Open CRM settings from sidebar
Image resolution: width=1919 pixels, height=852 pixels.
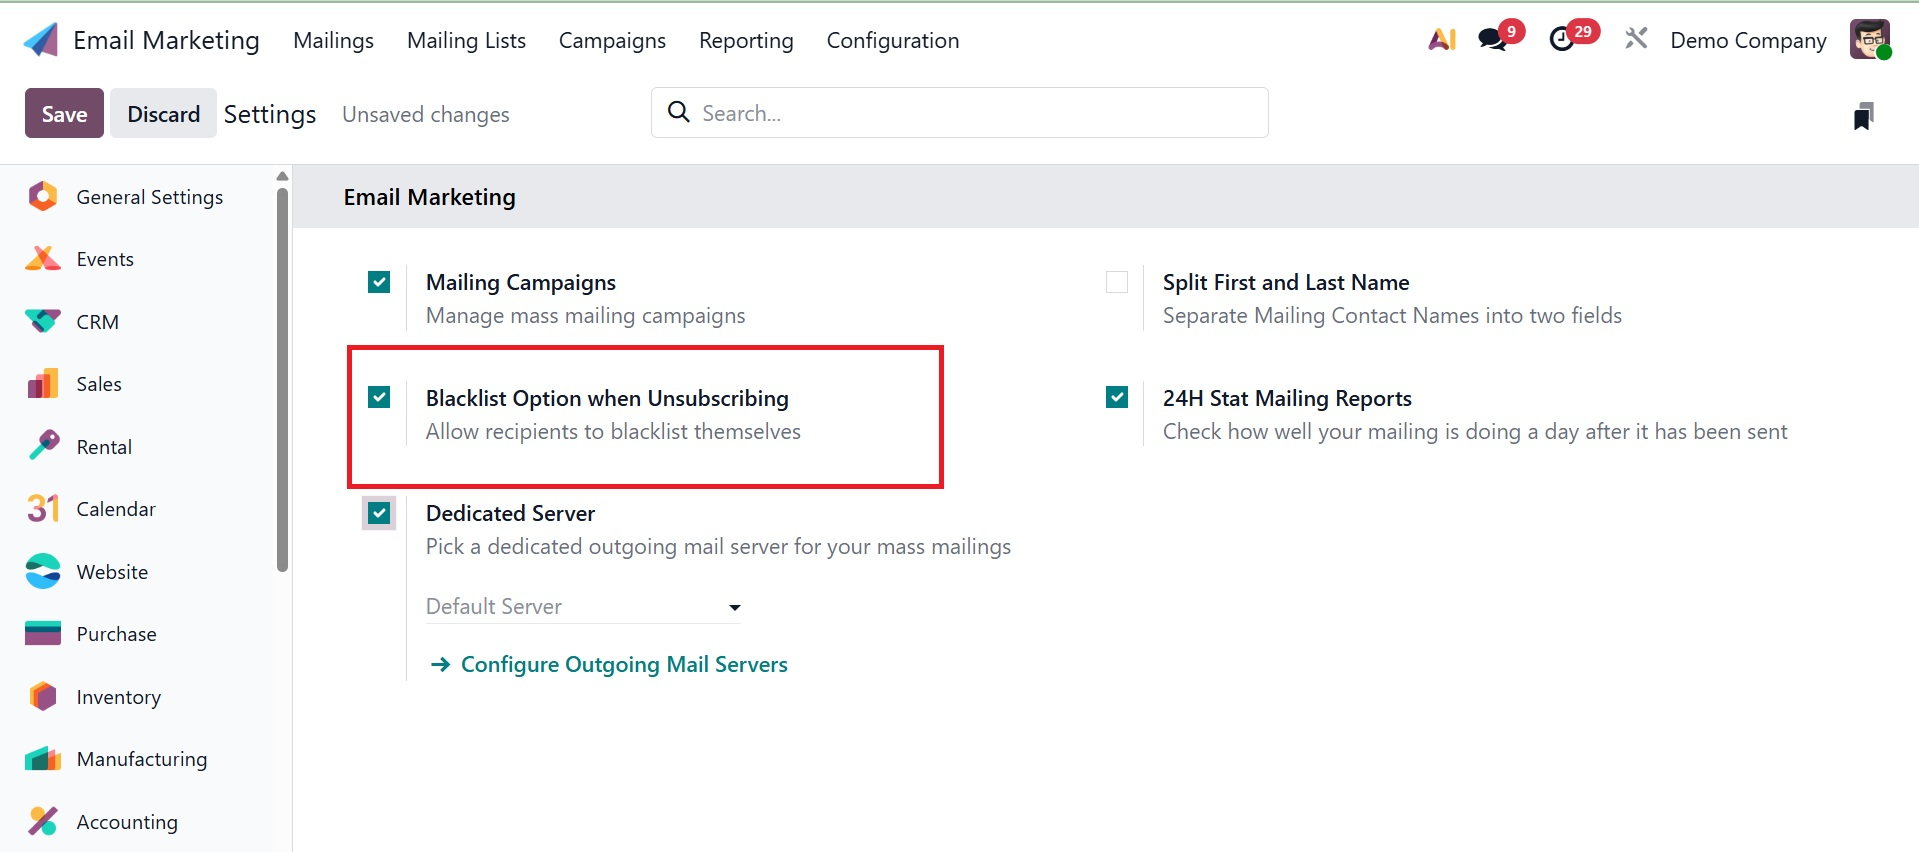point(97,322)
